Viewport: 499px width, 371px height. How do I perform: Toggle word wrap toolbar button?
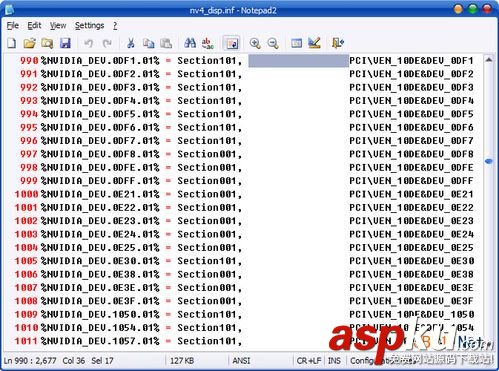232,43
